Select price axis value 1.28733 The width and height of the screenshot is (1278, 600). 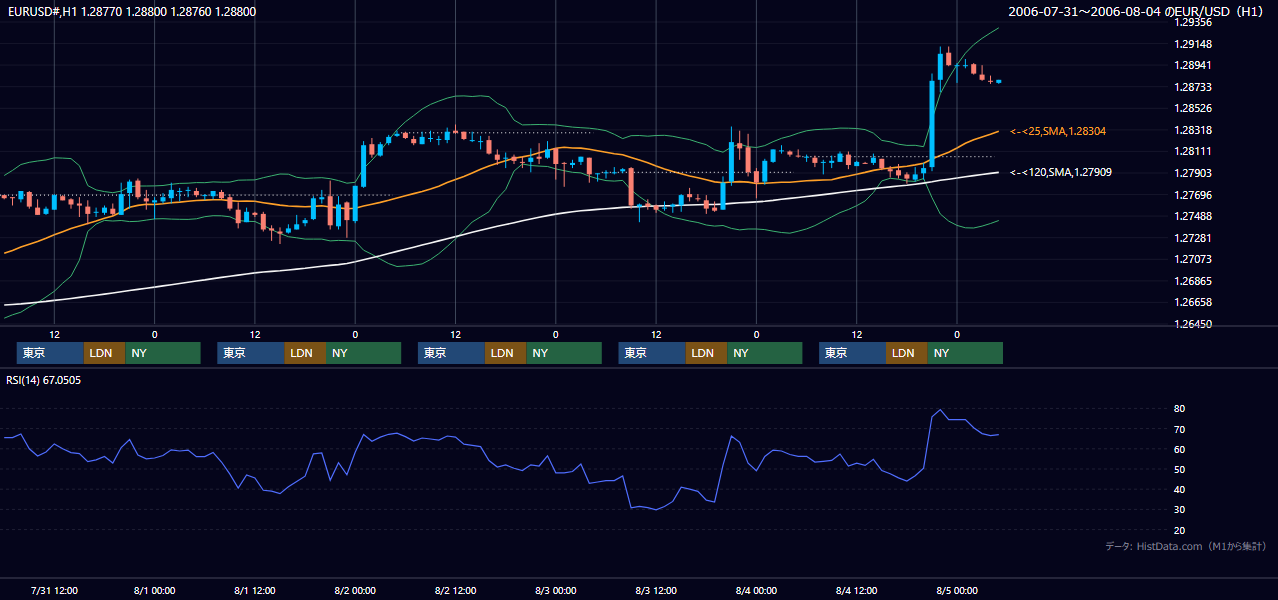click(x=1194, y=87)
